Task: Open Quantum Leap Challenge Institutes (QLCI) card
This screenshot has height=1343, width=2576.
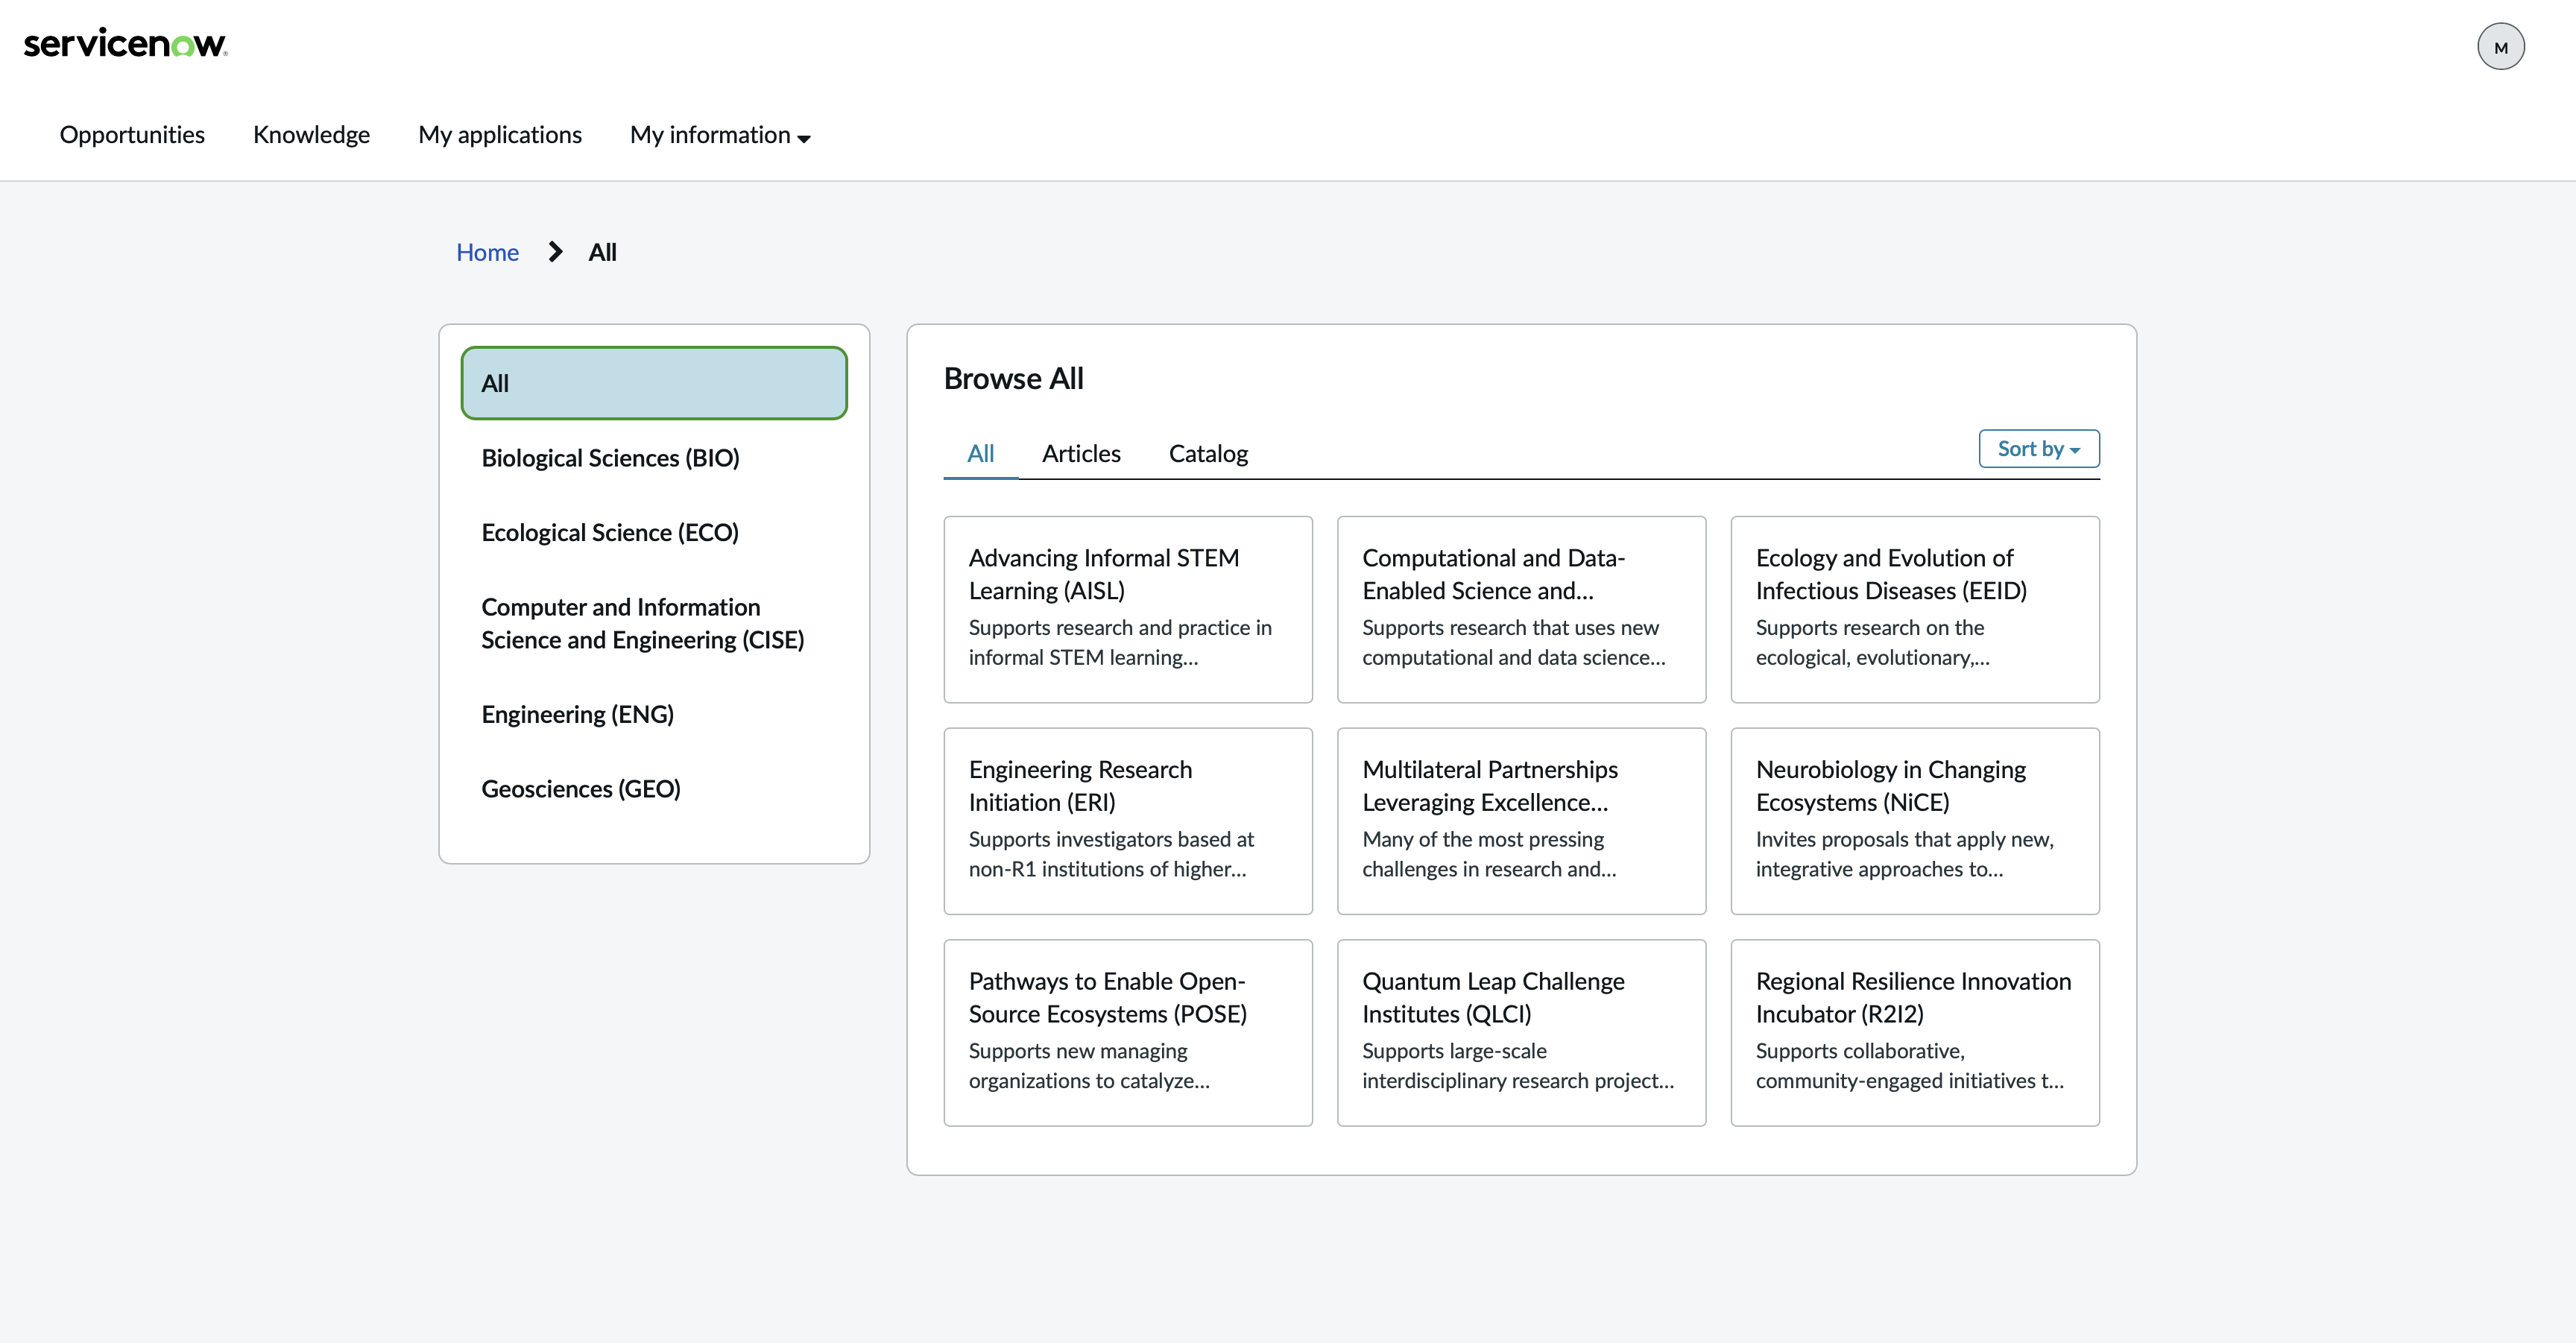Action: (1521, 1033)
